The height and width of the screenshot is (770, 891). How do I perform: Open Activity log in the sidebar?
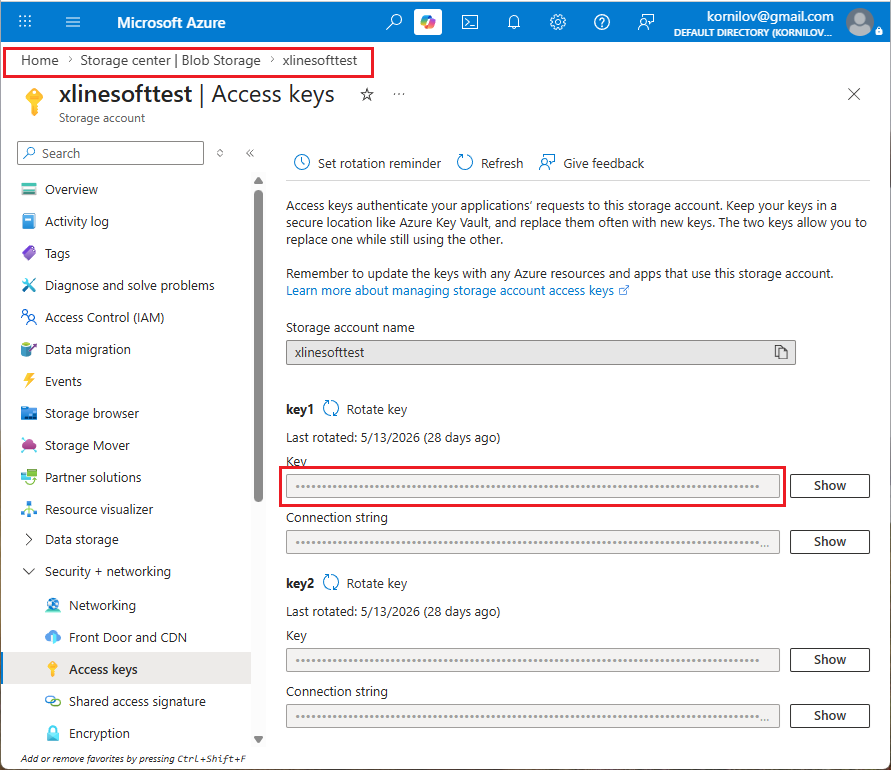77,221
